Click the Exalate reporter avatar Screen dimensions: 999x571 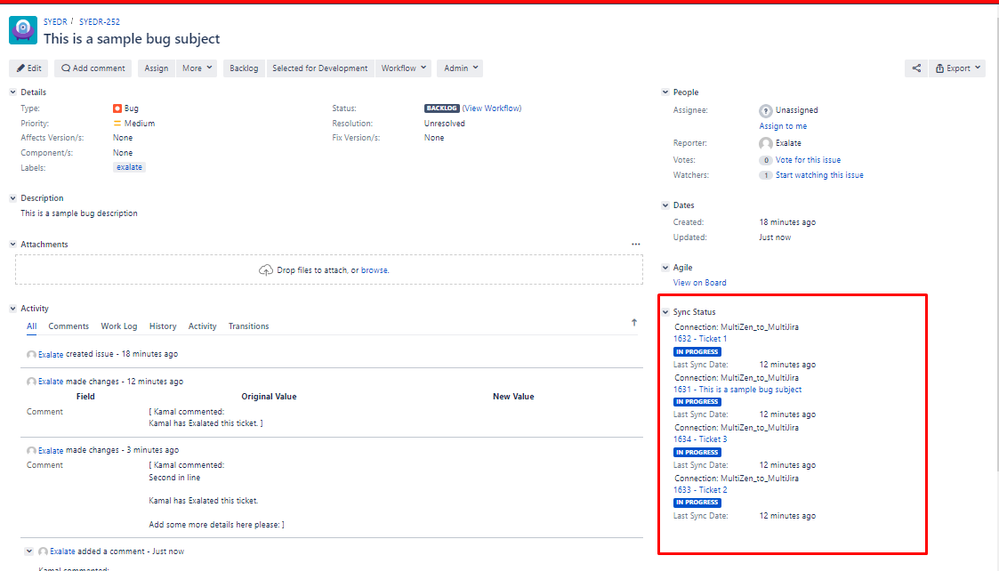[x=766, y=143]
